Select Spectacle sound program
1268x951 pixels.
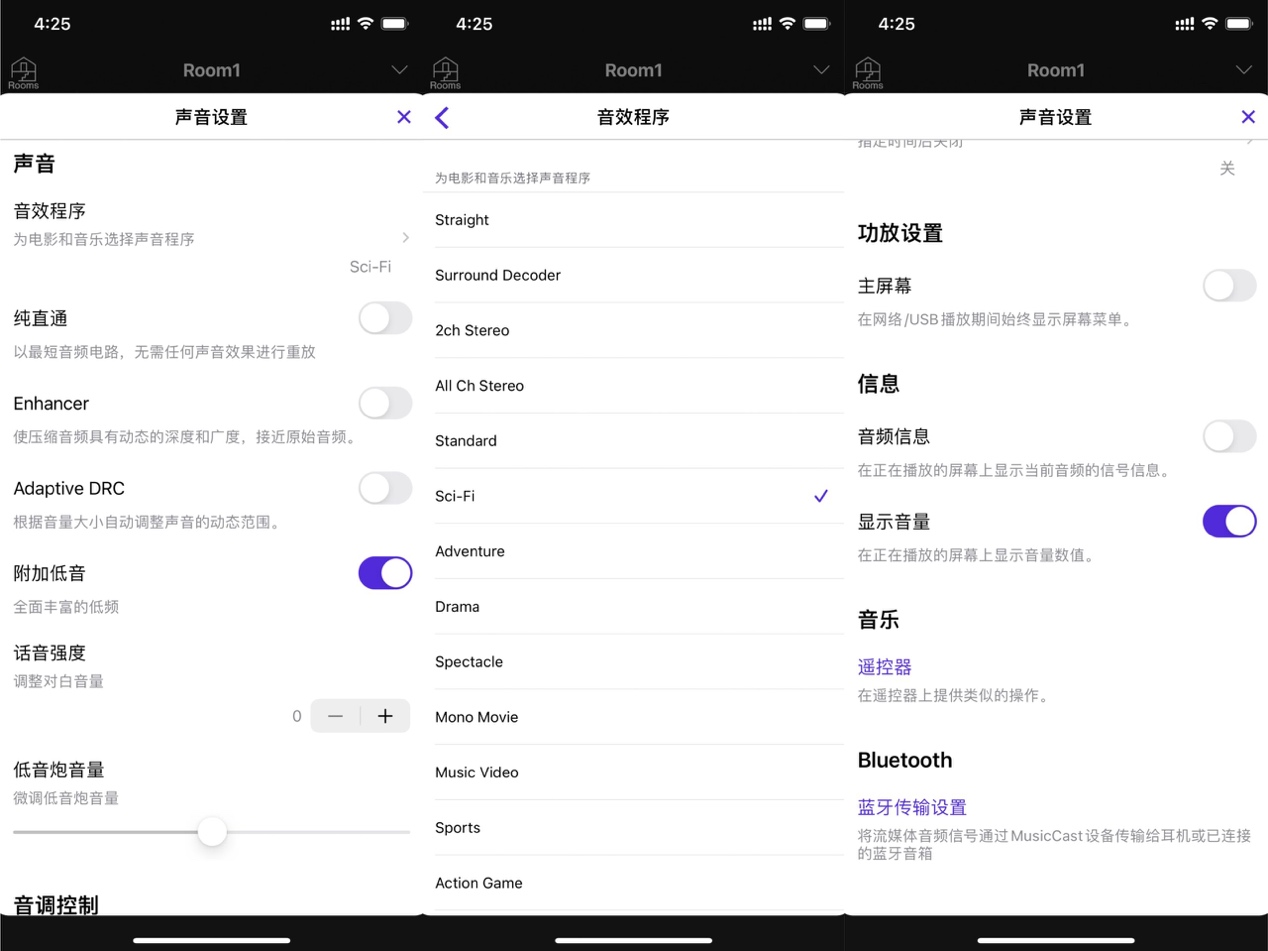[x=633, y=662]
